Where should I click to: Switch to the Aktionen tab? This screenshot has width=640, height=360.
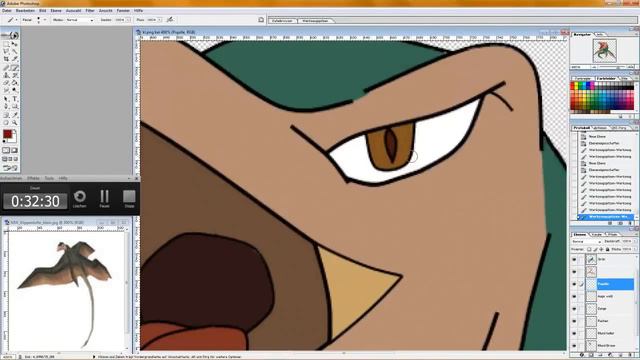point(601,128)
